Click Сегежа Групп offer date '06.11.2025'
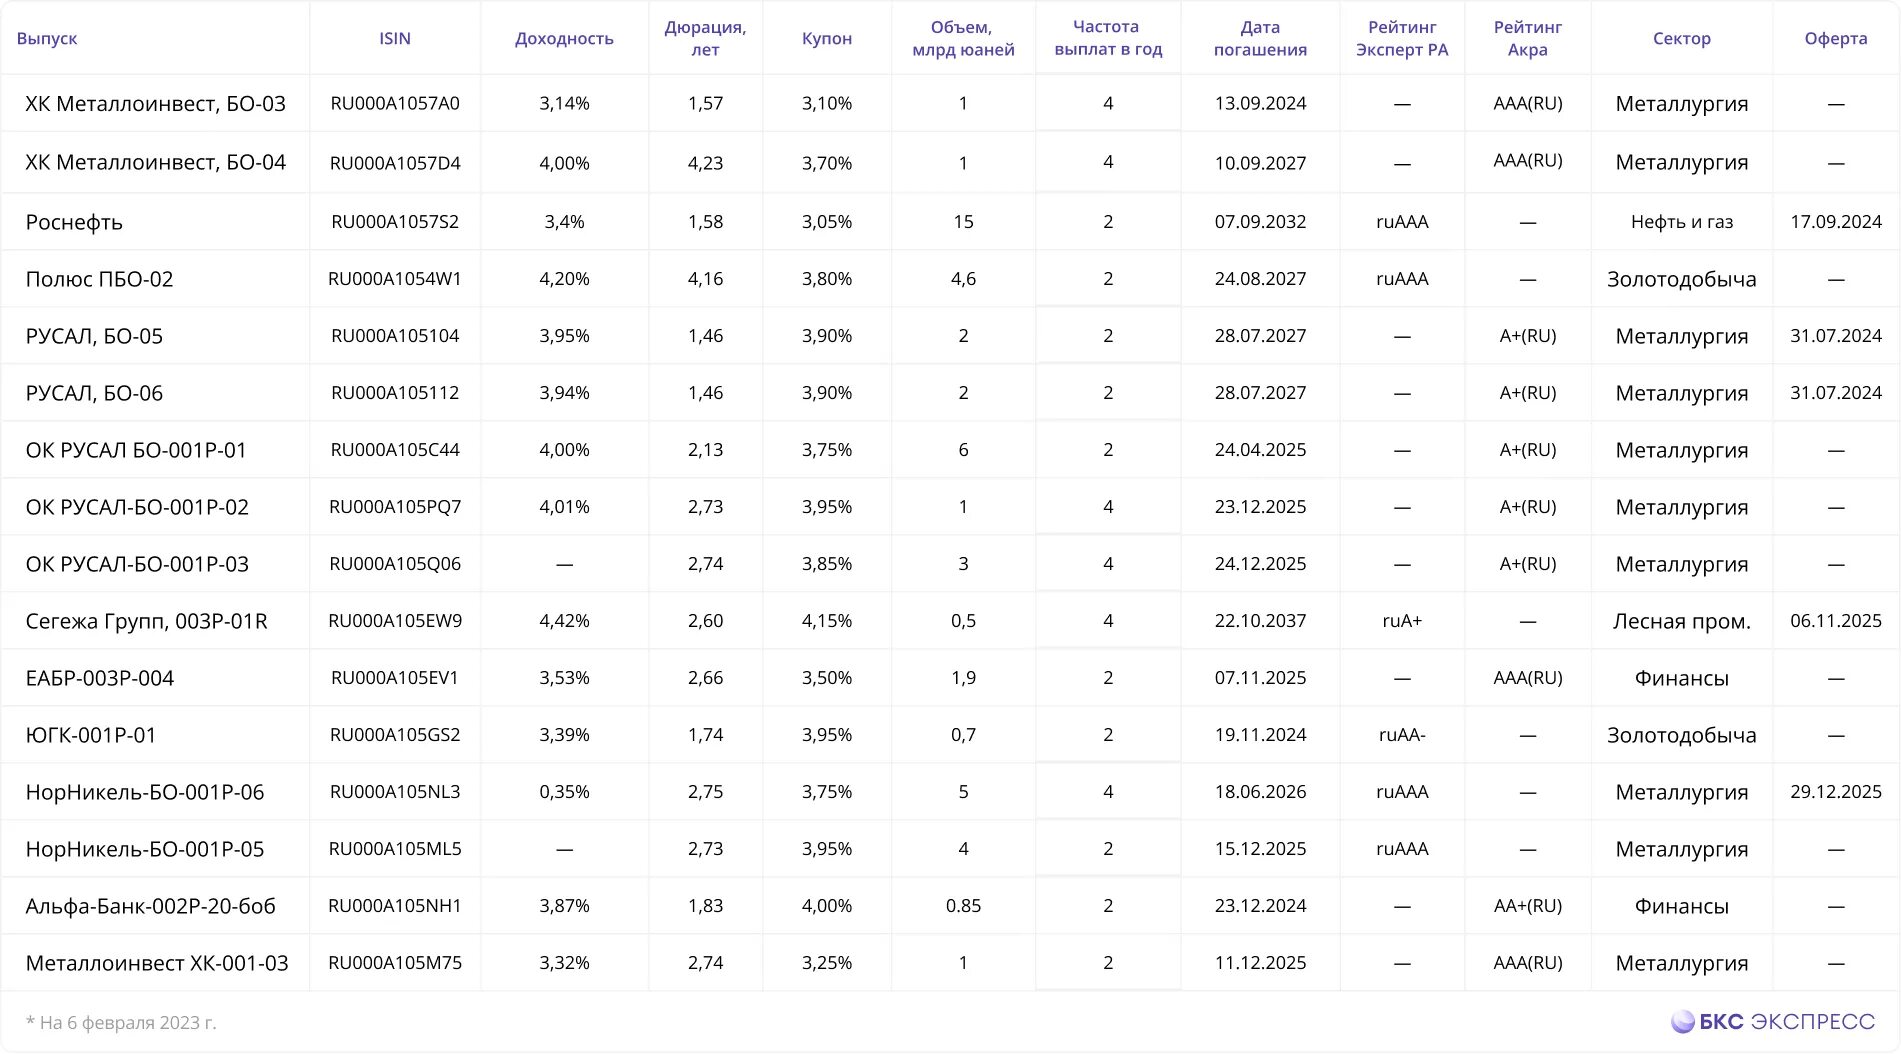This screenshot has height=1054, width=1901. pos(1836,620)
